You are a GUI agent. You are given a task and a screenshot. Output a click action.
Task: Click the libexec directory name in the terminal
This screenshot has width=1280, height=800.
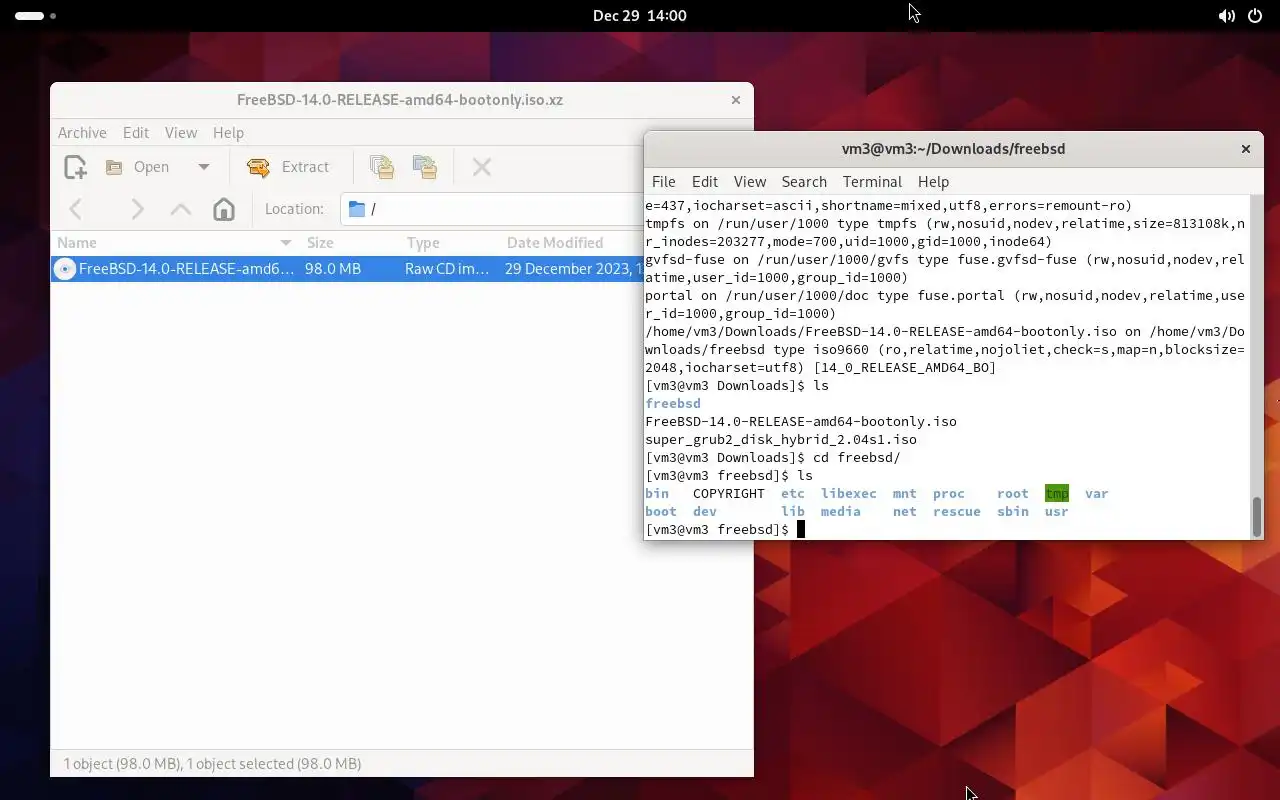pos(849,493)
